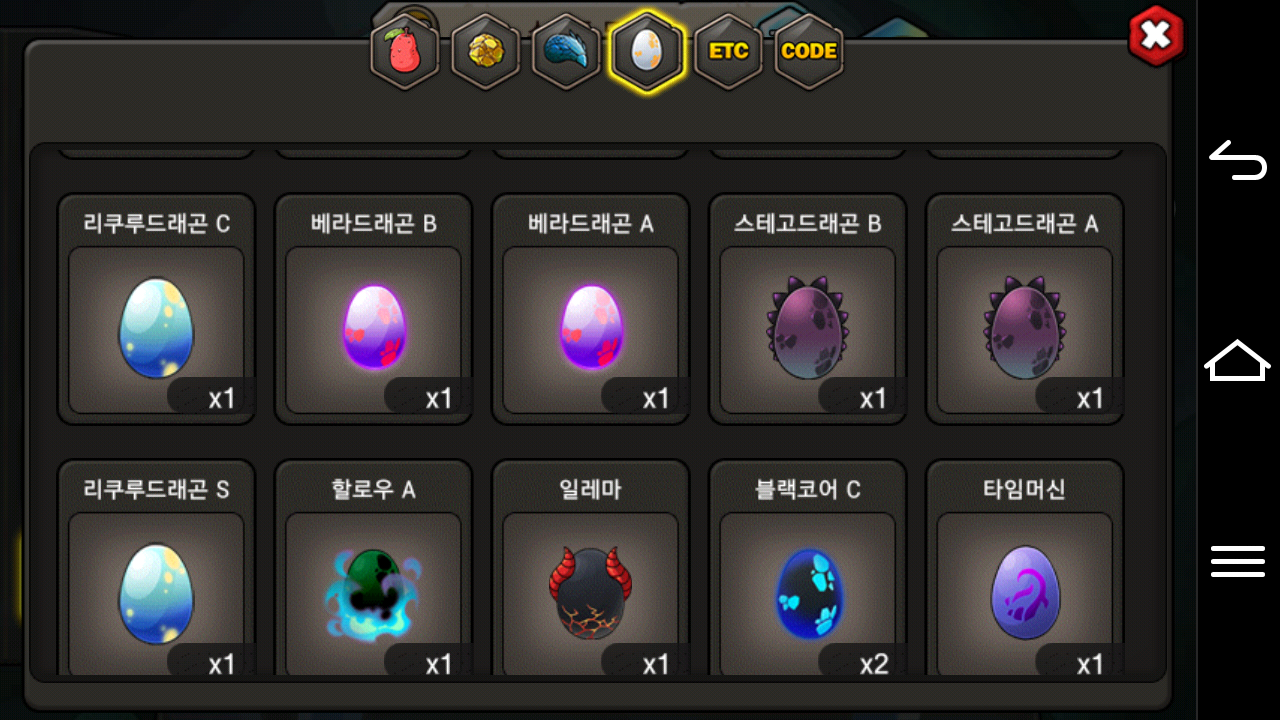Open the blue dragon tab

(566, 52)
